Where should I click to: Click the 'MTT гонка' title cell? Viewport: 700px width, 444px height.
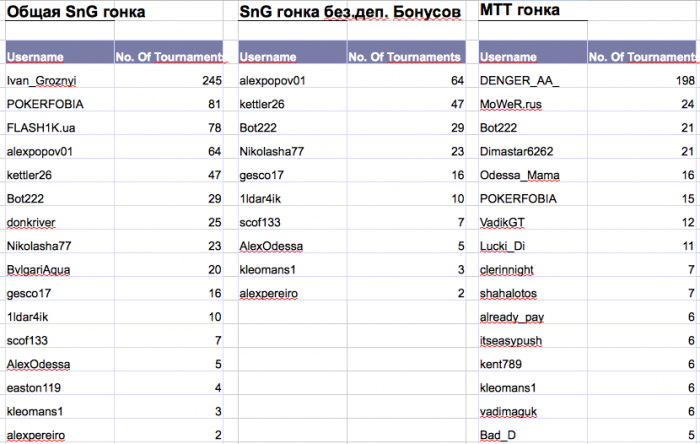tap(520, 13)
